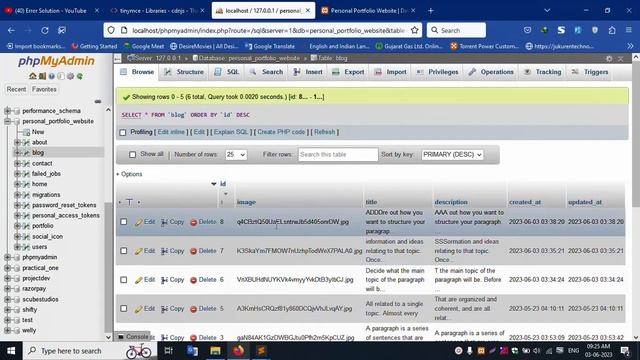
Task: Expand razorpay database node
Action: pos(7,289)
